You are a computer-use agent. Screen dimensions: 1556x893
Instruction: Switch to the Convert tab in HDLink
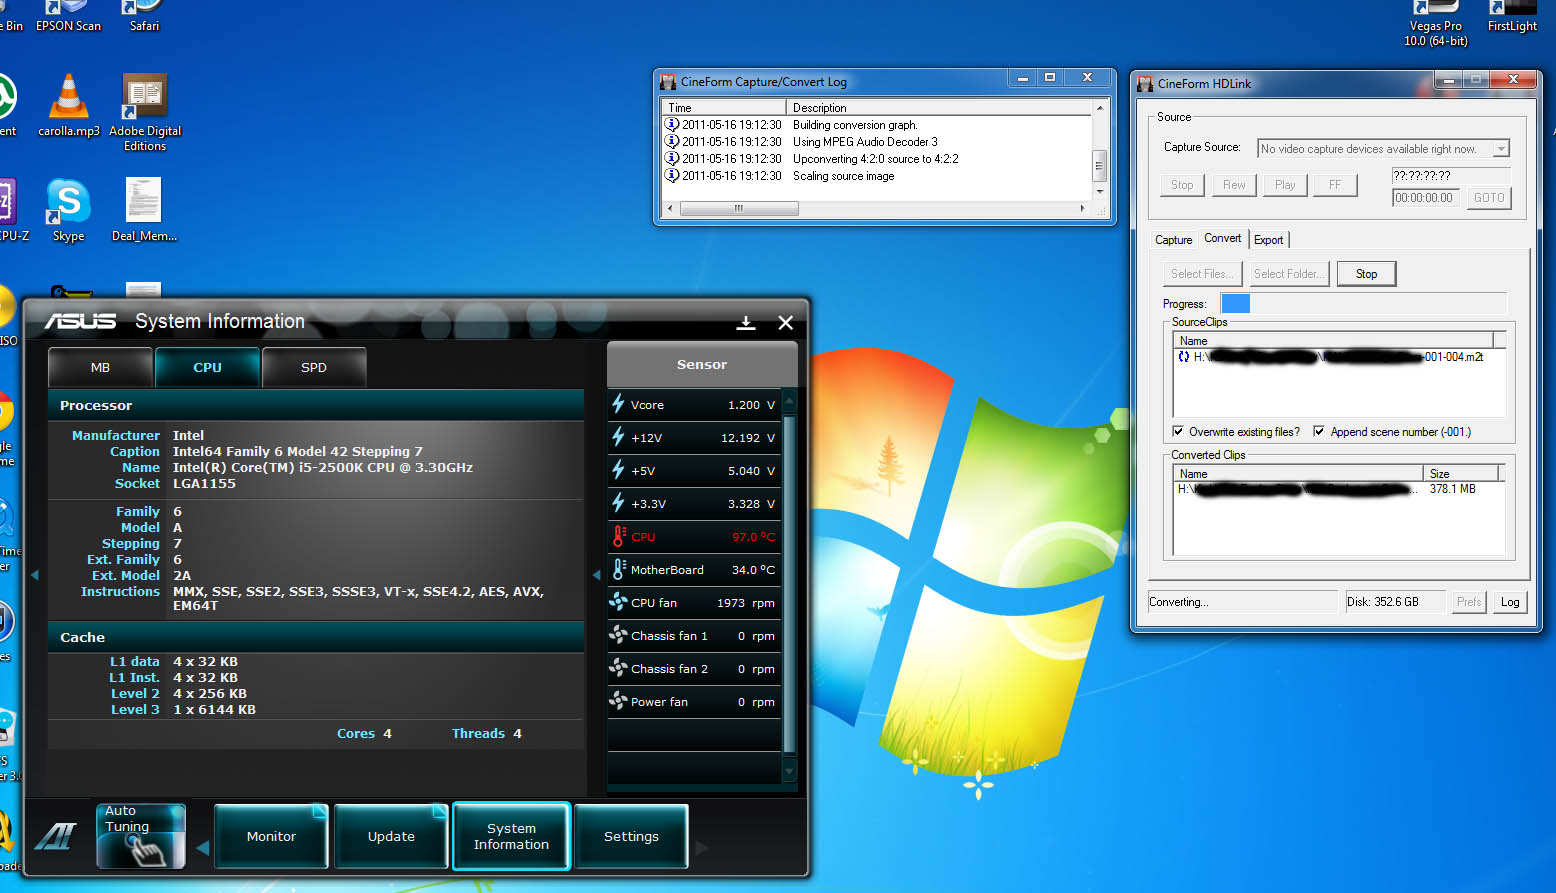pos(1222,238)
